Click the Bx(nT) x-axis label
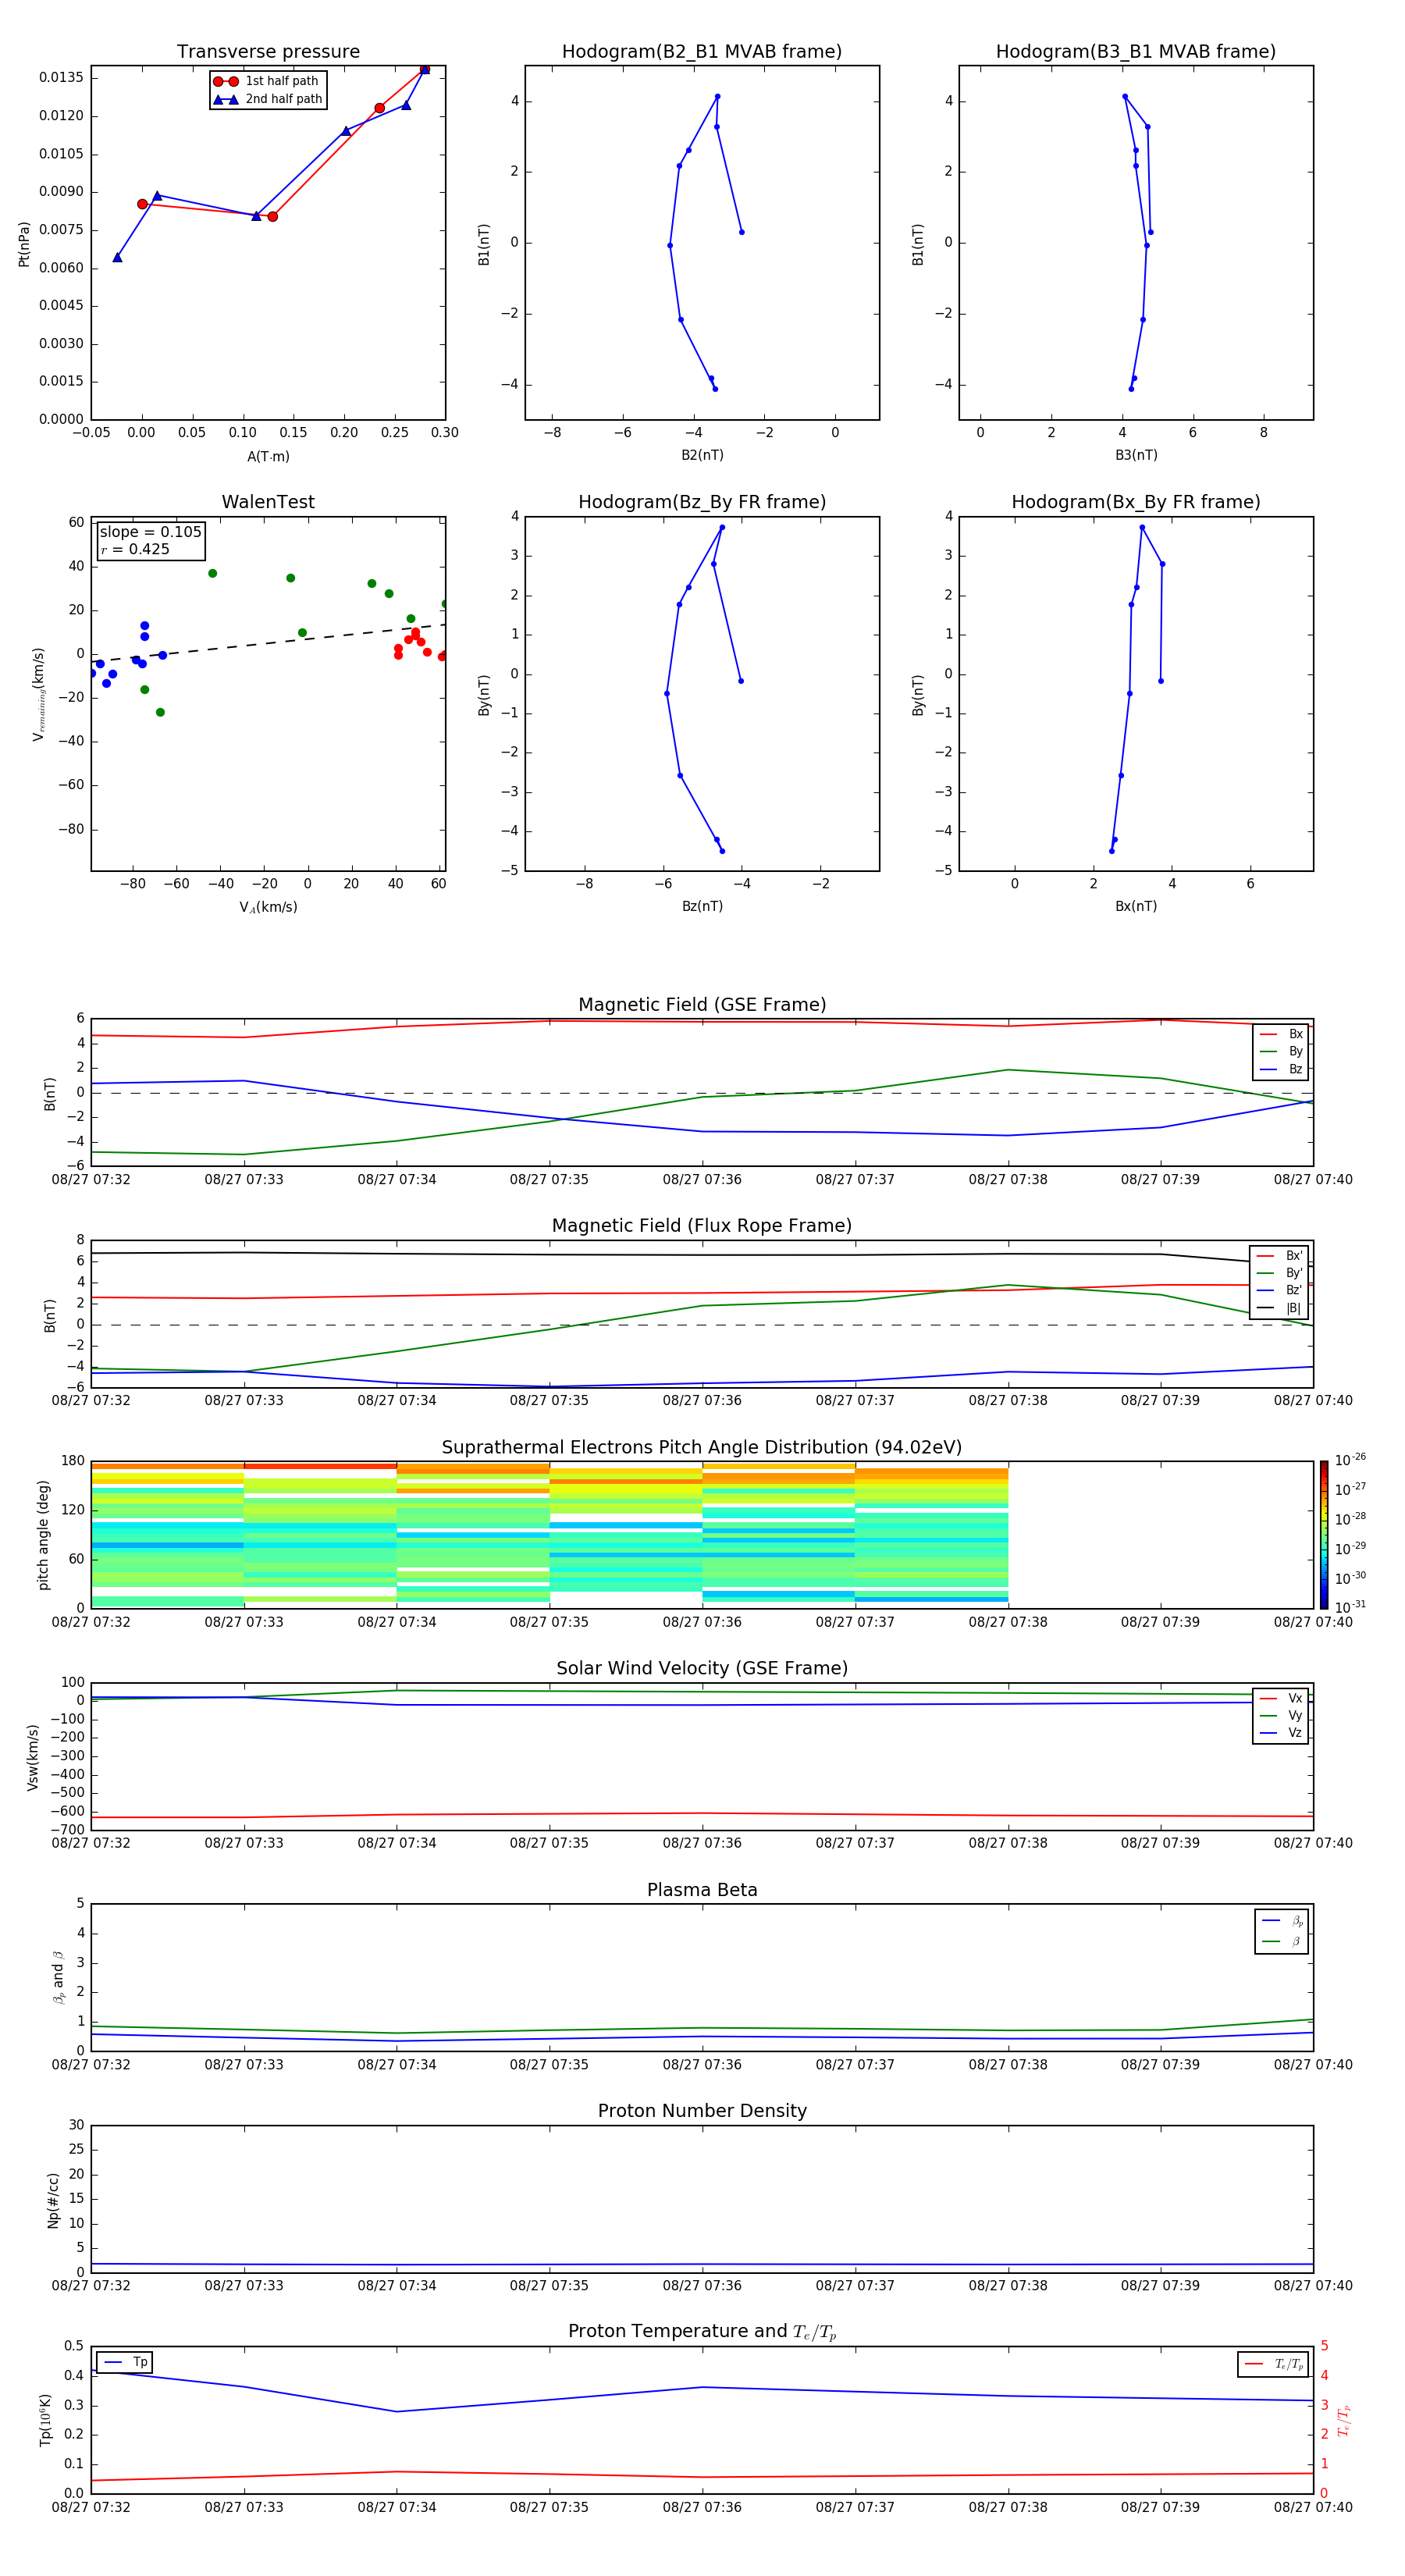This screenshot has width=1405, height=2576. pyautogui.click(x=1136, y=907)
